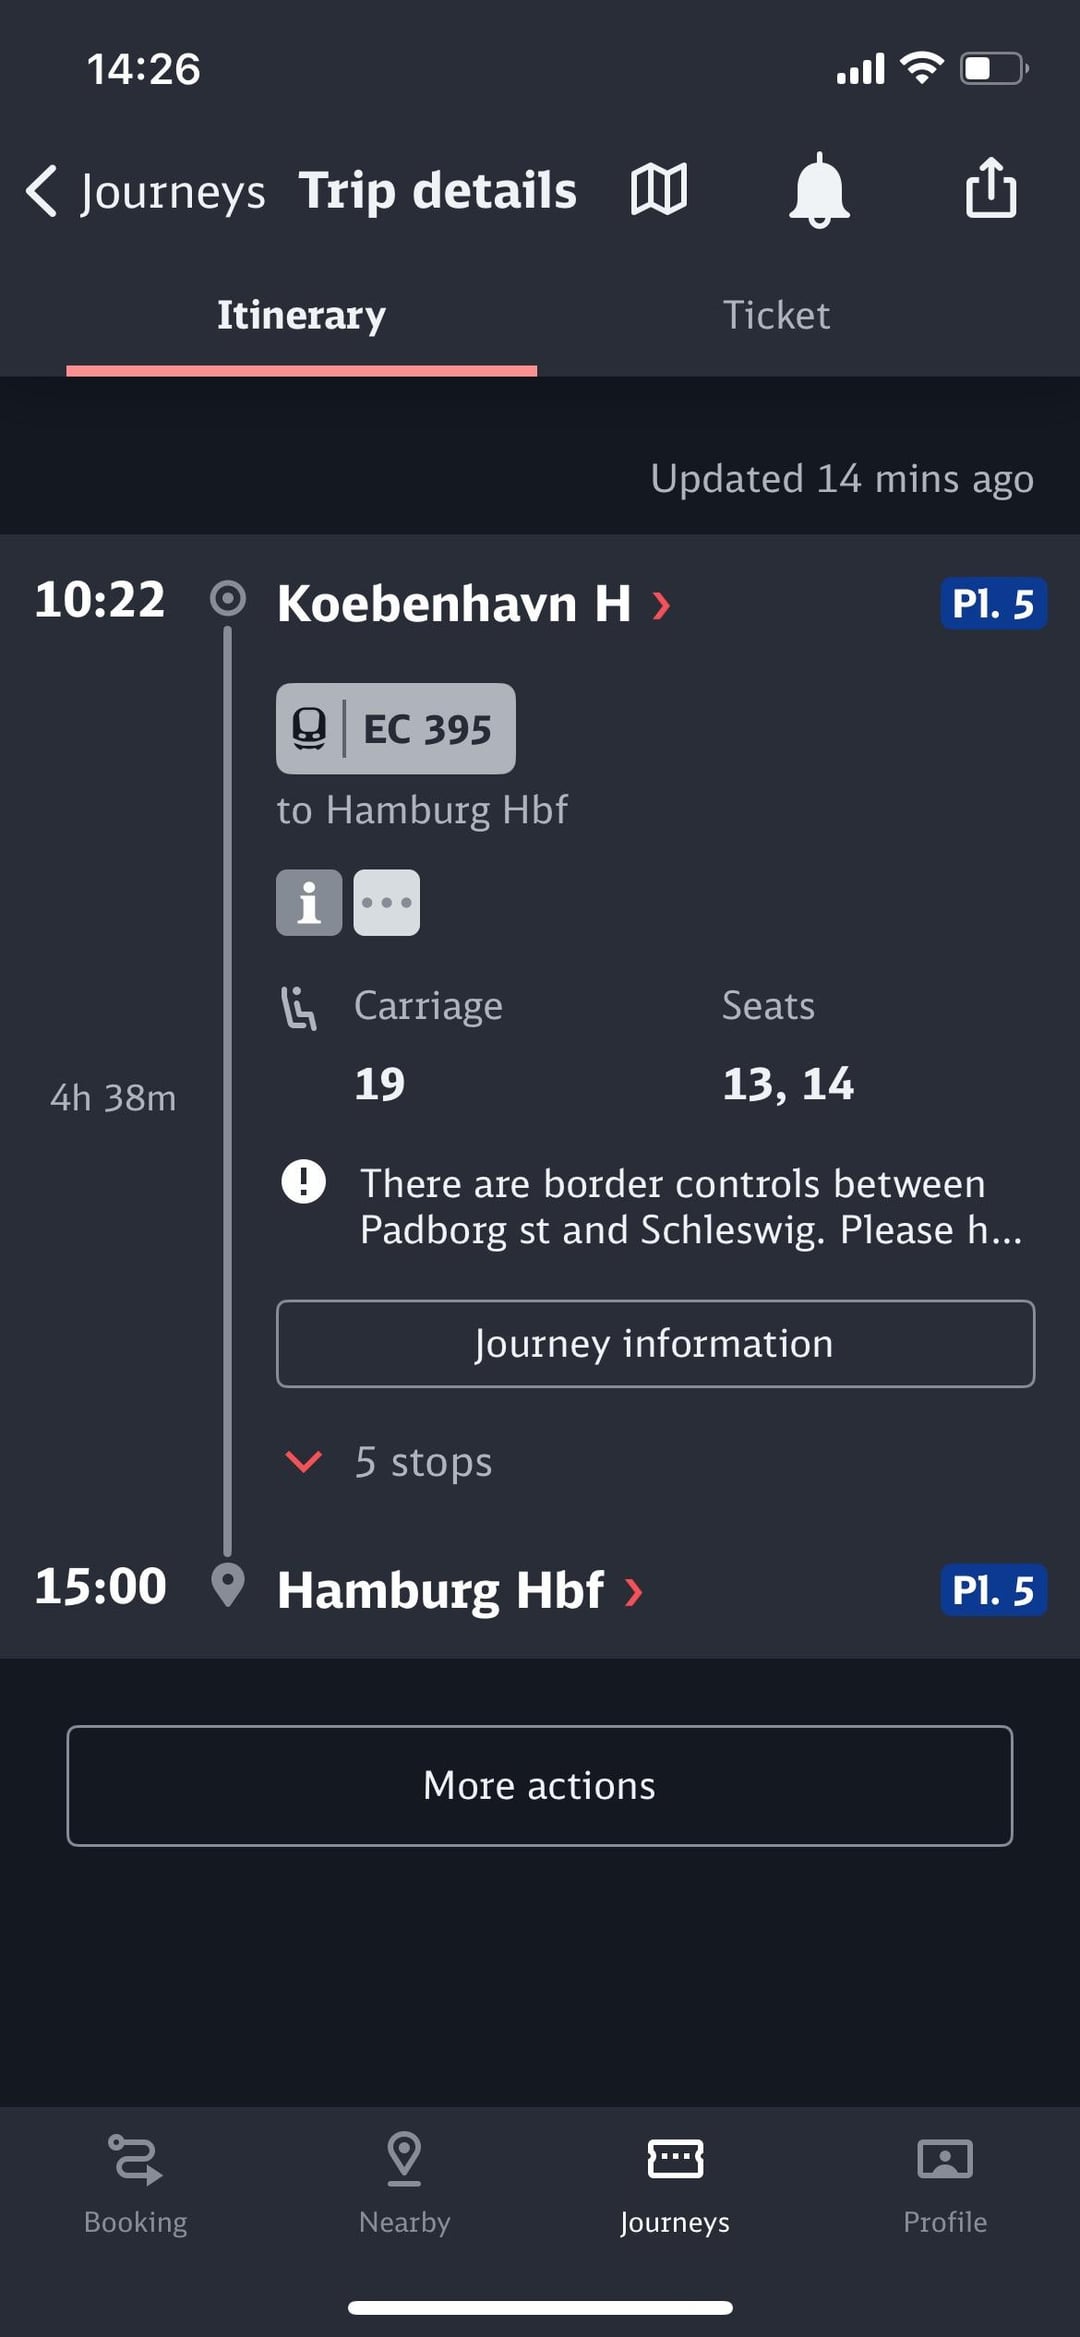The image size is (1080, 2337).
Task: Expand the 5 stops list
Action: (x=389, y=1462)
